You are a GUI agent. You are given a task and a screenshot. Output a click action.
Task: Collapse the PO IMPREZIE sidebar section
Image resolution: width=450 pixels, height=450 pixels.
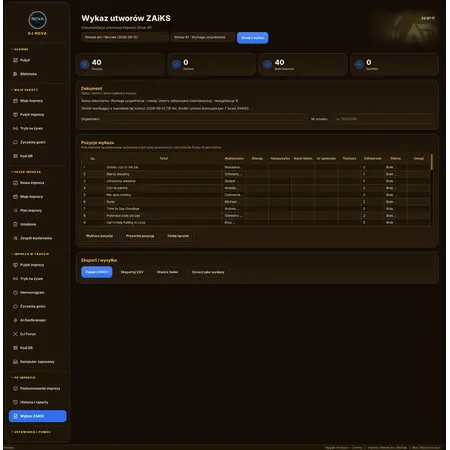pyautogui.click(x=23, y=378)
